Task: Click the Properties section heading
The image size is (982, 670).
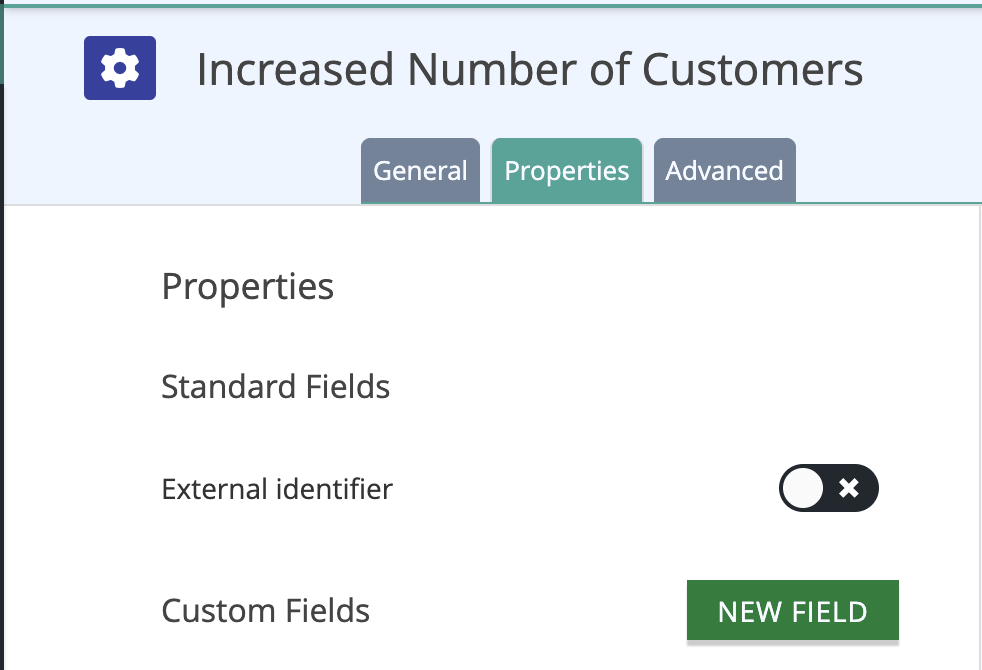Action: tap(247, 287)
